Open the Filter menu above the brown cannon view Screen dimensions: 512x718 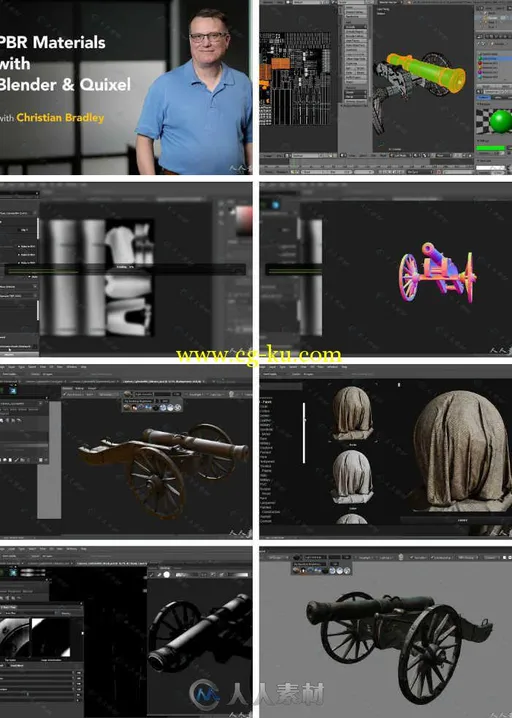[x=45, y=367]
